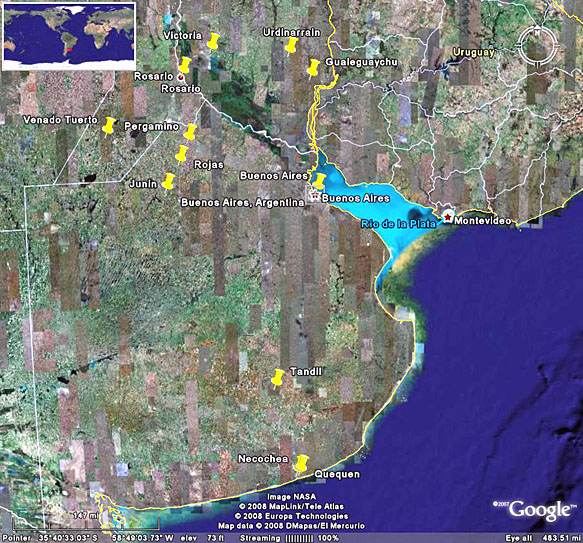Click the Uruguay country label
Image resolution: width=583 pixels, height=543 pixels.
[x=473, y=52]
